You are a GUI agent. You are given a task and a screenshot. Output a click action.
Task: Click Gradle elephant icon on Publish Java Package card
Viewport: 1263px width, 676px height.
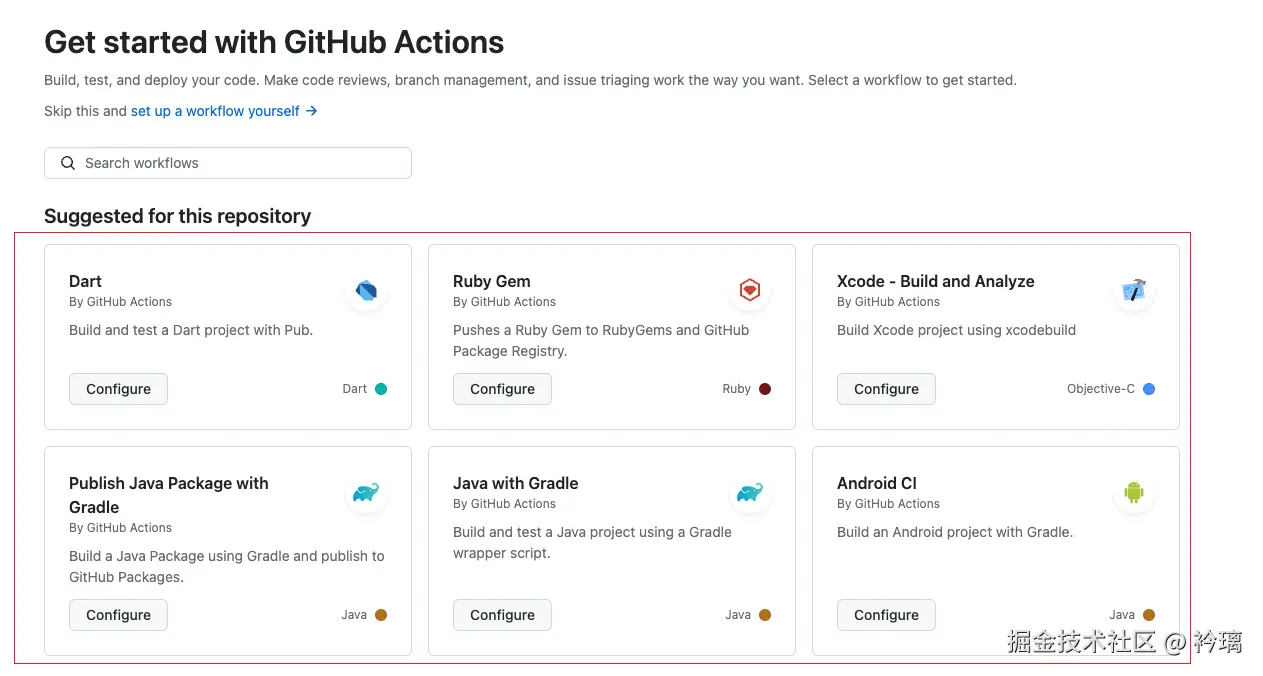click(x=366, y=493)
